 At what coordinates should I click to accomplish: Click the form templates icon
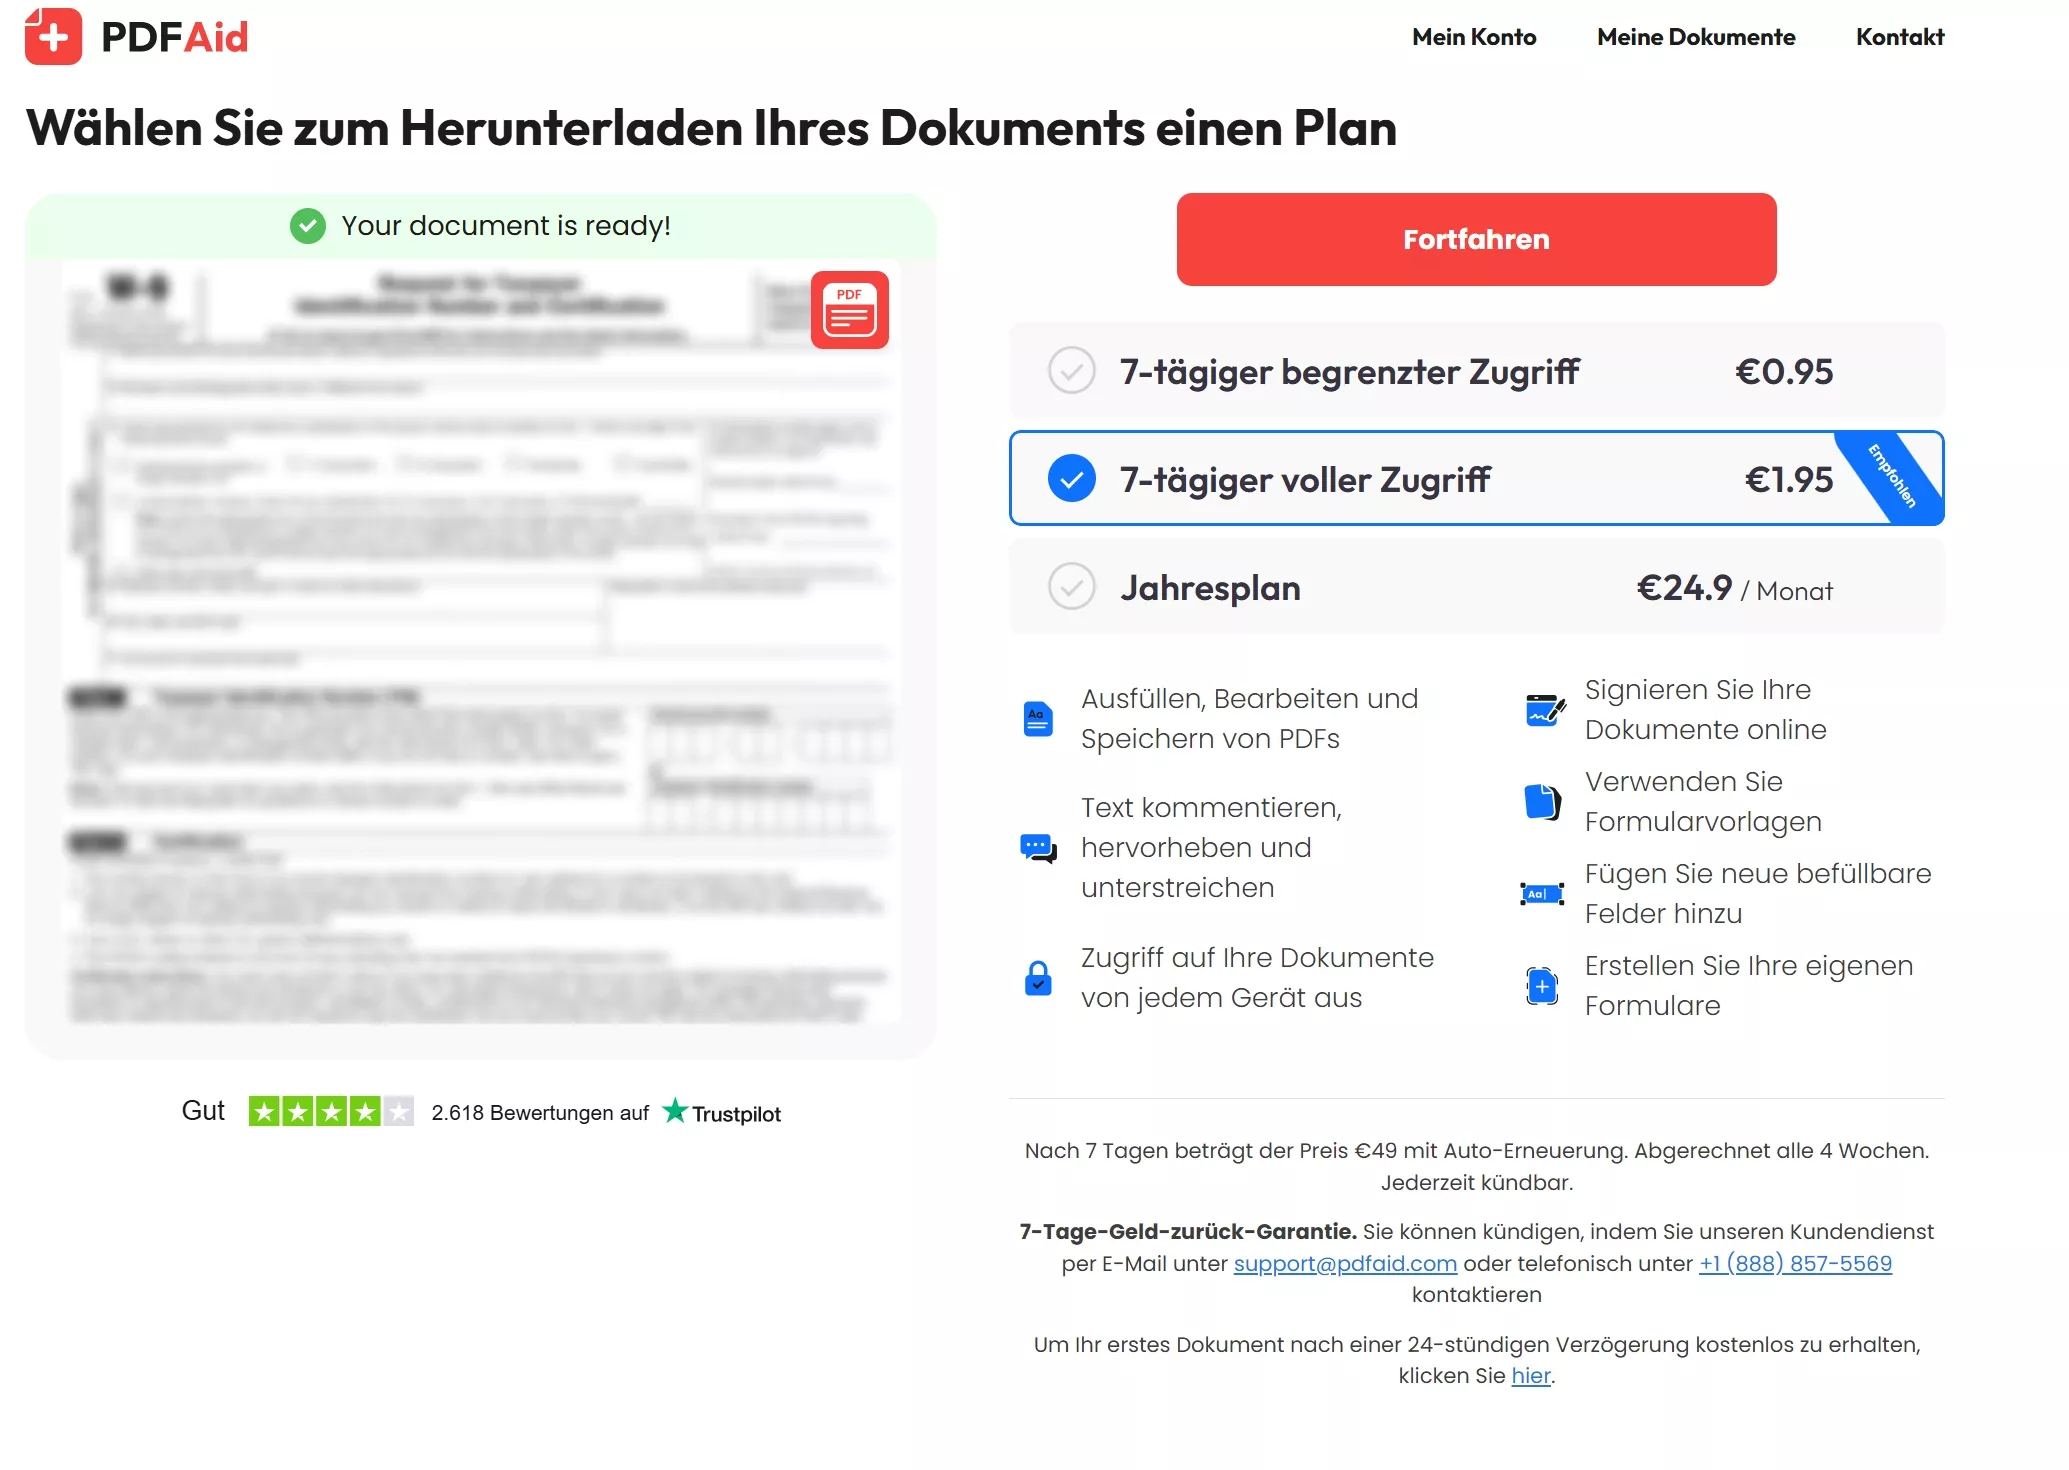(1542, 802)
